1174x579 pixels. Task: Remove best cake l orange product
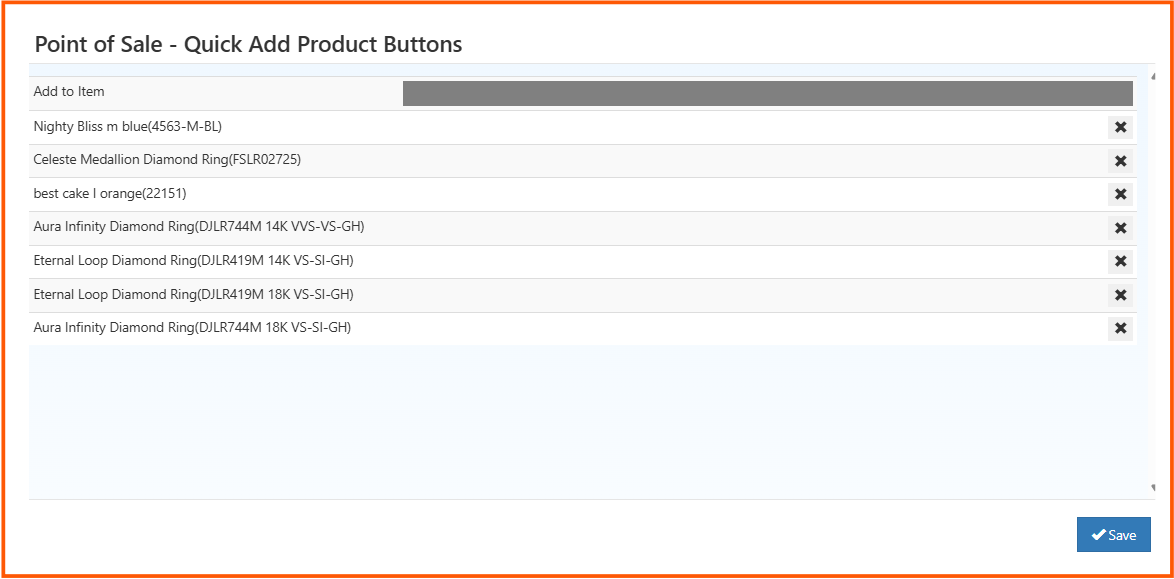pyautogui.click(x=1120, y=194)
